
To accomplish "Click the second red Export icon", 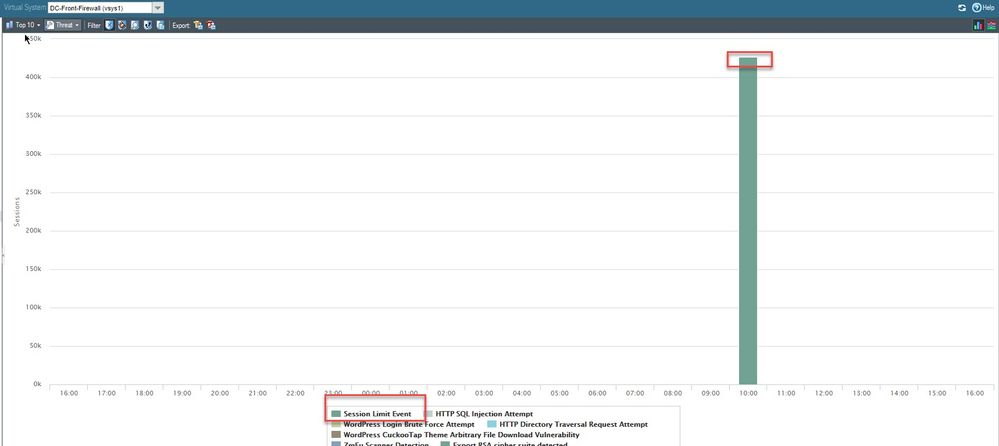I will (211, 25).
